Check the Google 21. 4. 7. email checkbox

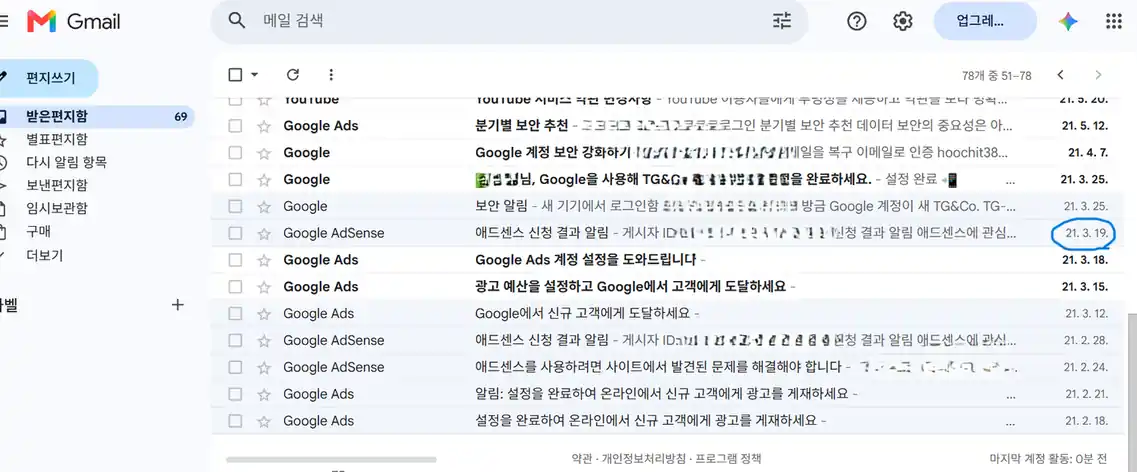[235, 153]
